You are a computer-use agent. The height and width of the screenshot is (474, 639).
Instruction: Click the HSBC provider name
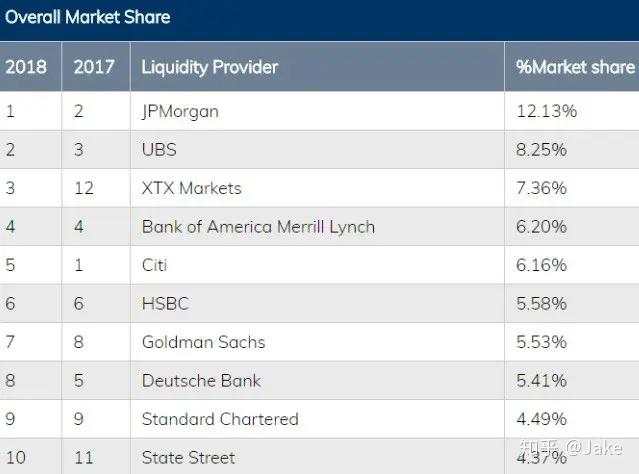coord(165,303)
